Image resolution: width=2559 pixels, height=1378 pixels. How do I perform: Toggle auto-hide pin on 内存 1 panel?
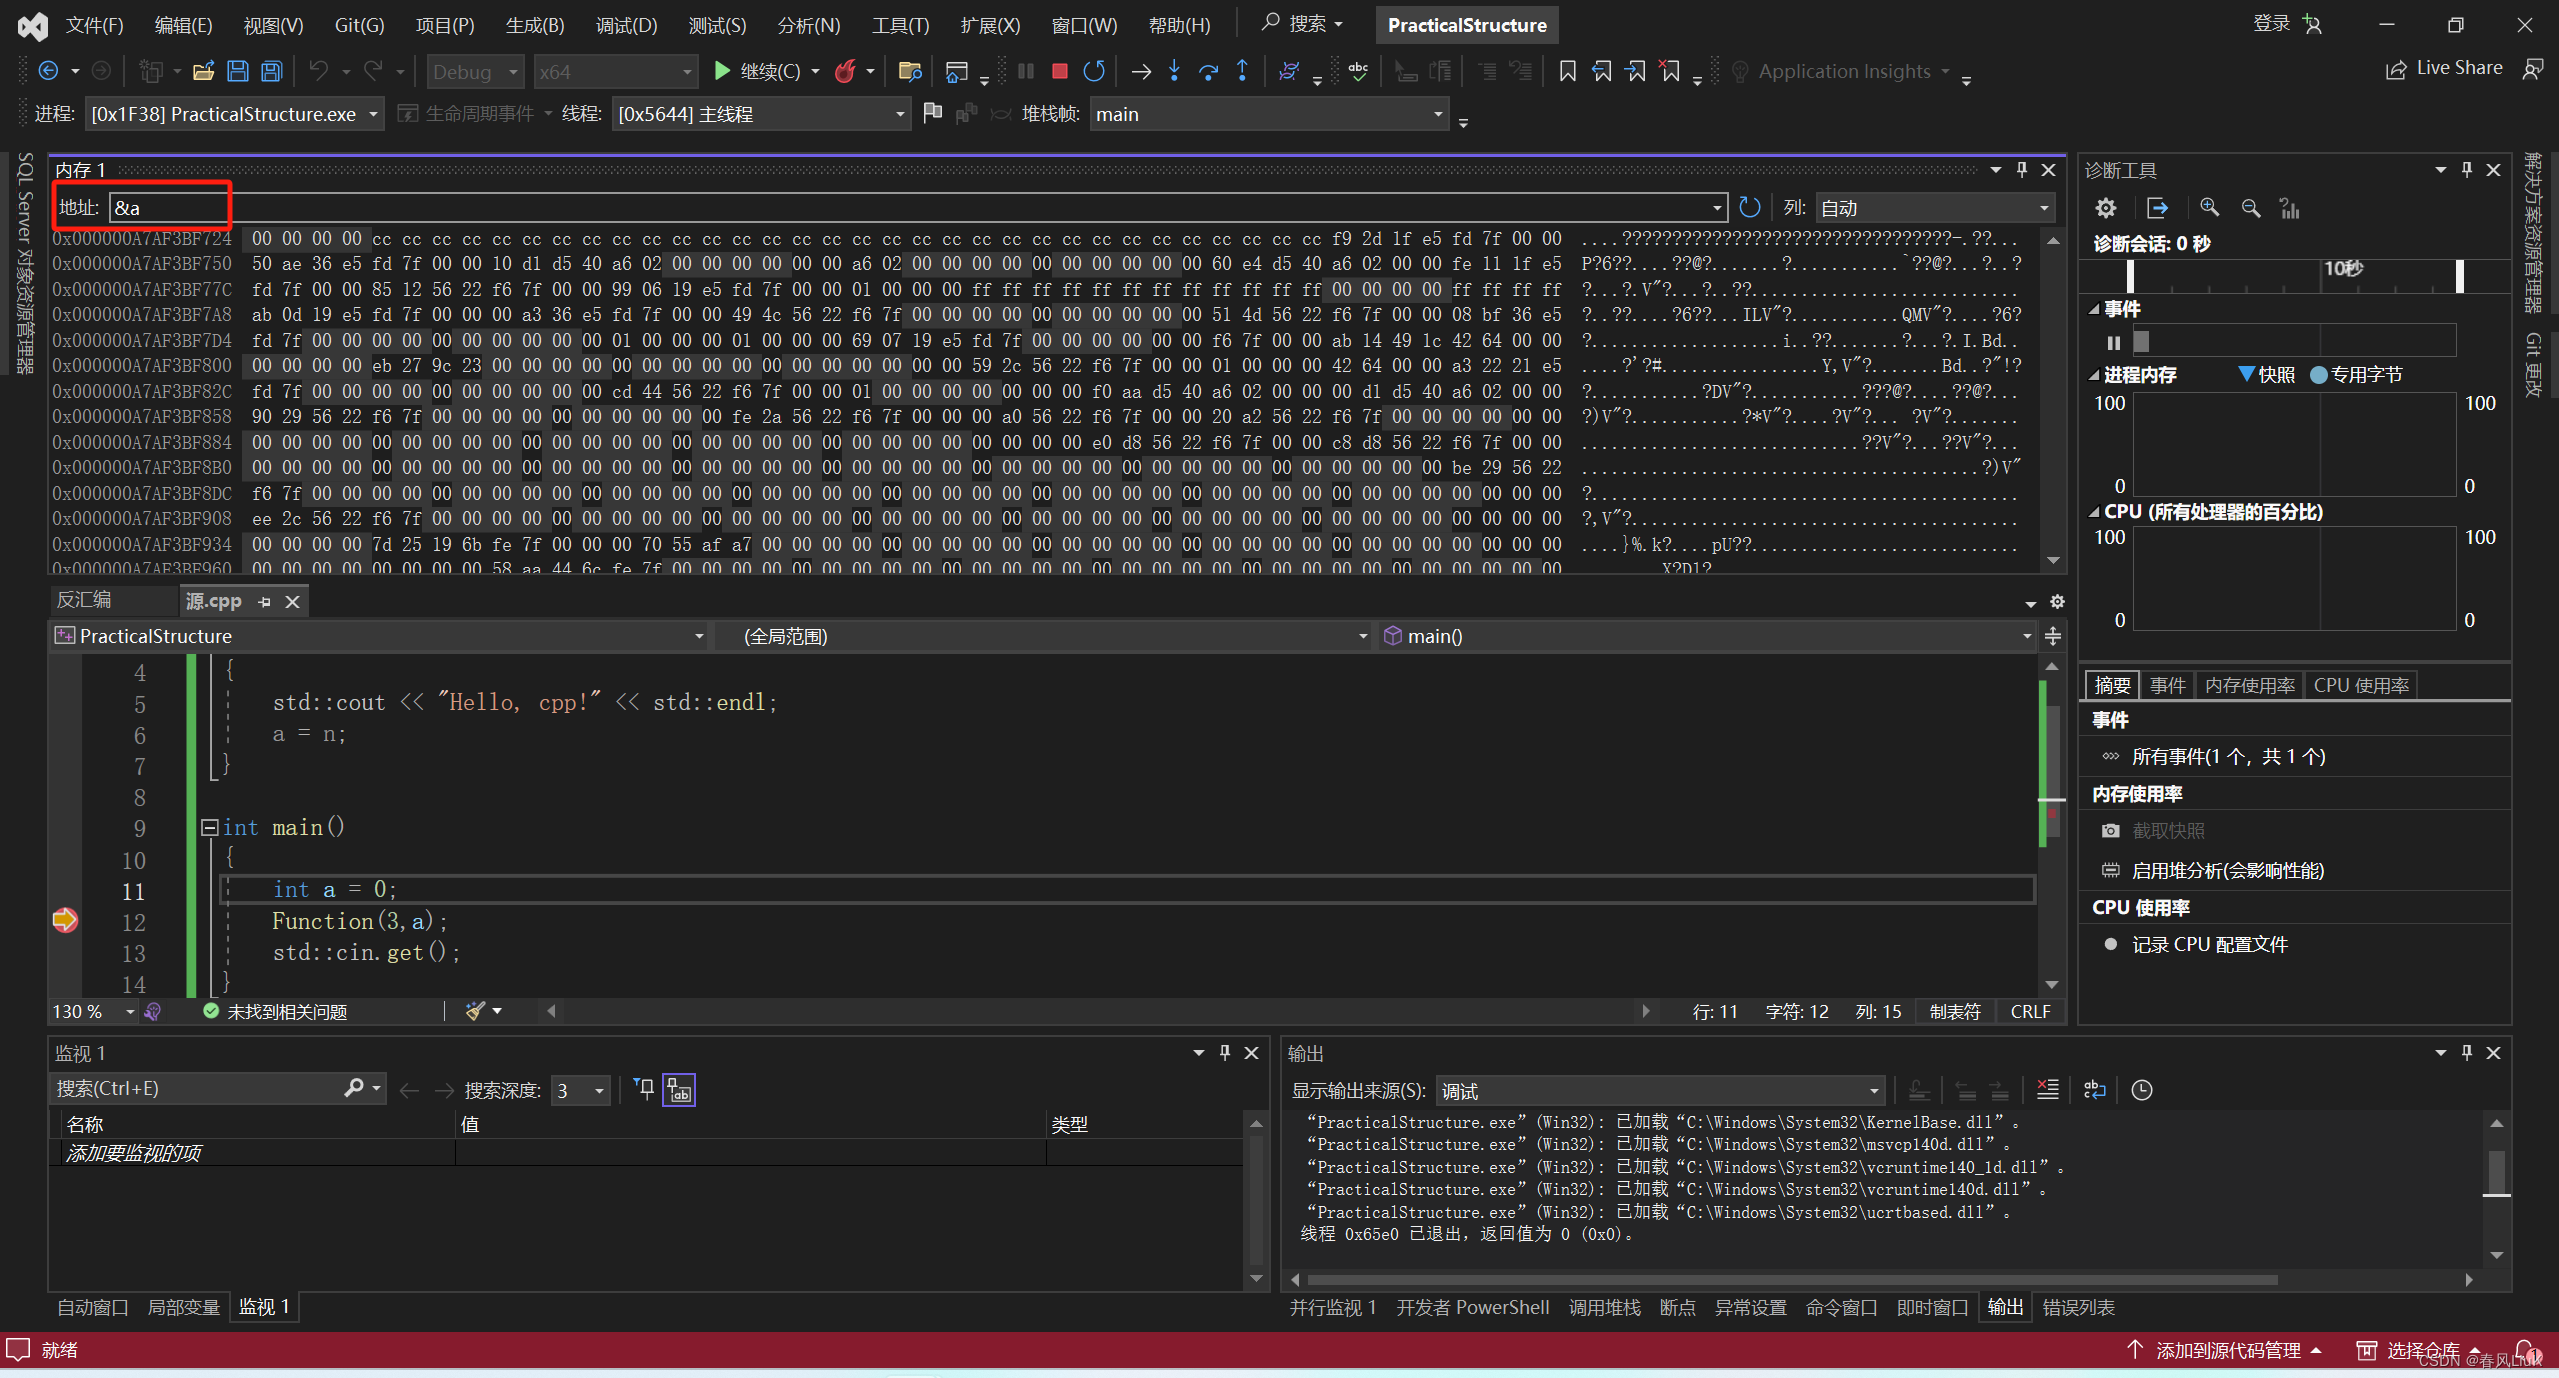click(2022, 170)
